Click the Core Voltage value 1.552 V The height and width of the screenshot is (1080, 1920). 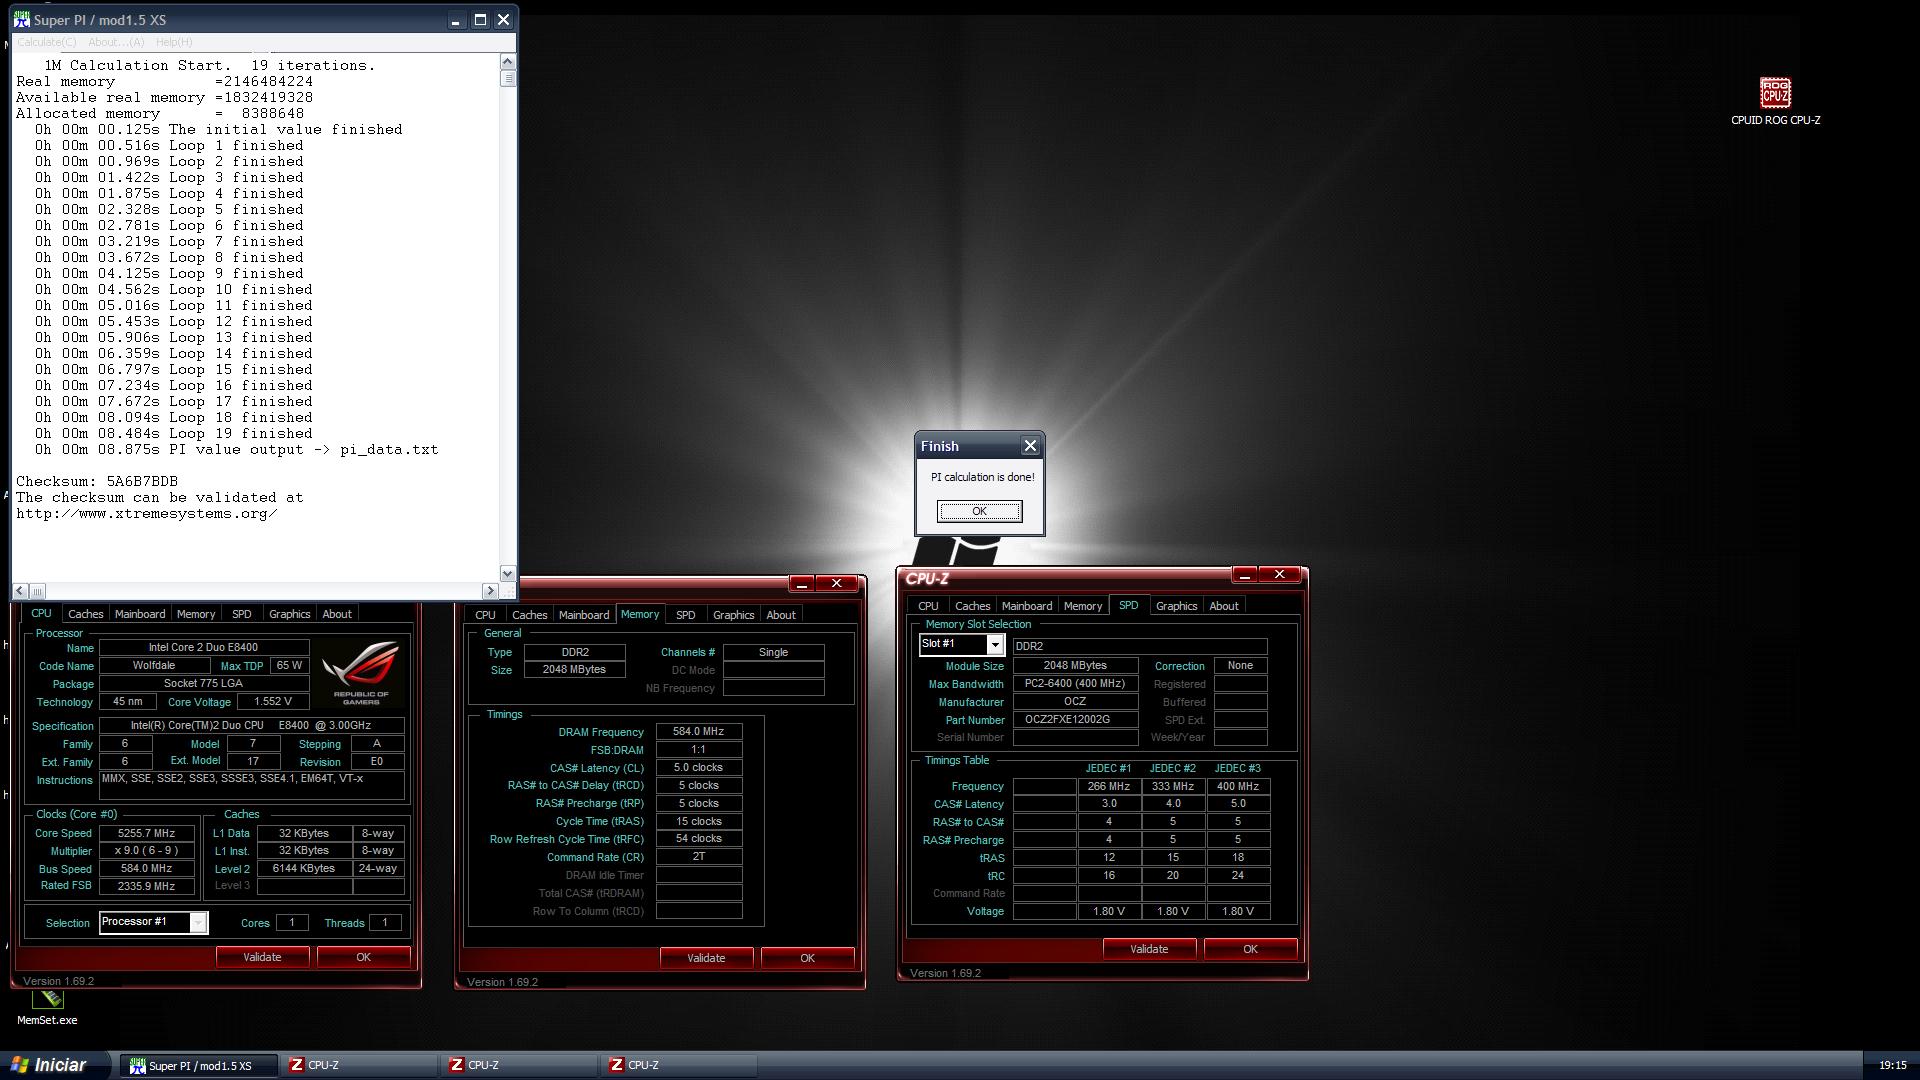click(x=273, y=702)
